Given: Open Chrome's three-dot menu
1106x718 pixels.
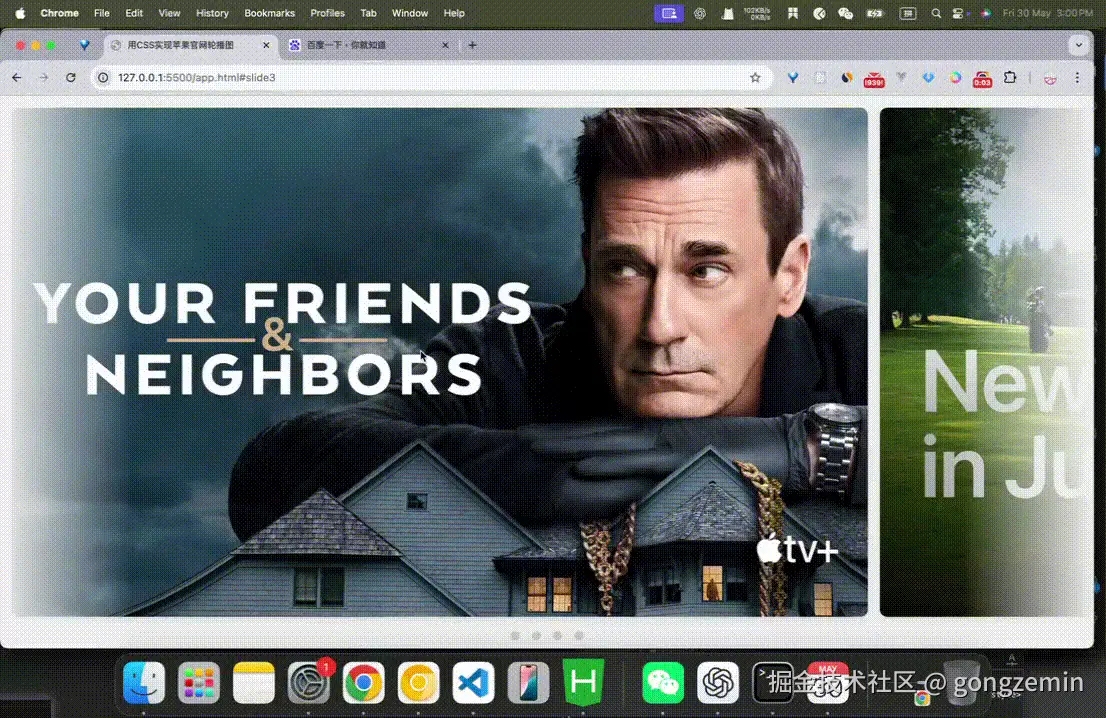Looking at the screenshot, I should pos(1077,78).
